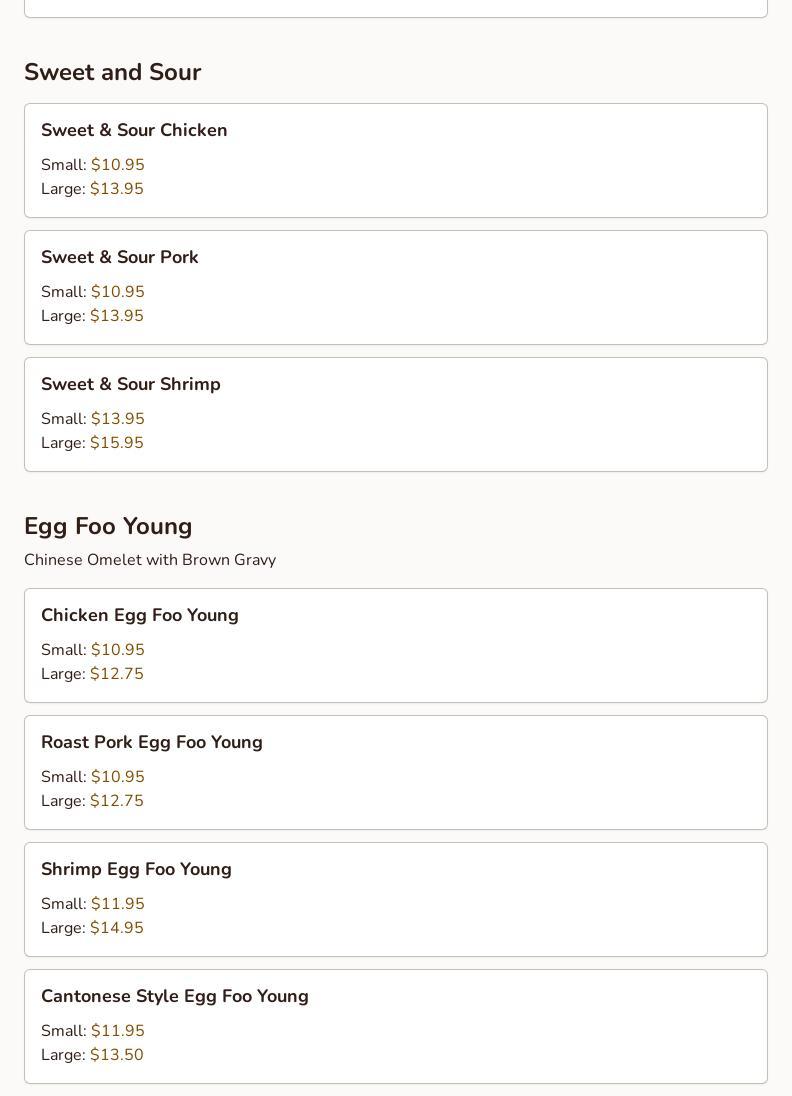Click Sweet & Sour Chicken small price
The height and width of the screenshot is (1096, 792).
tap(117, 165)
